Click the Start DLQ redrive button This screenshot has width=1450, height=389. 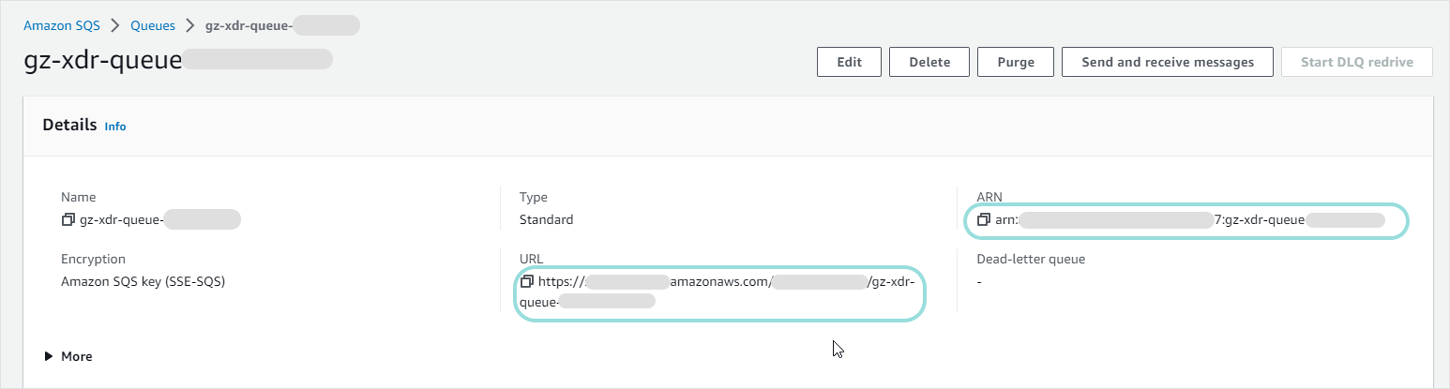pos(1356,62)
